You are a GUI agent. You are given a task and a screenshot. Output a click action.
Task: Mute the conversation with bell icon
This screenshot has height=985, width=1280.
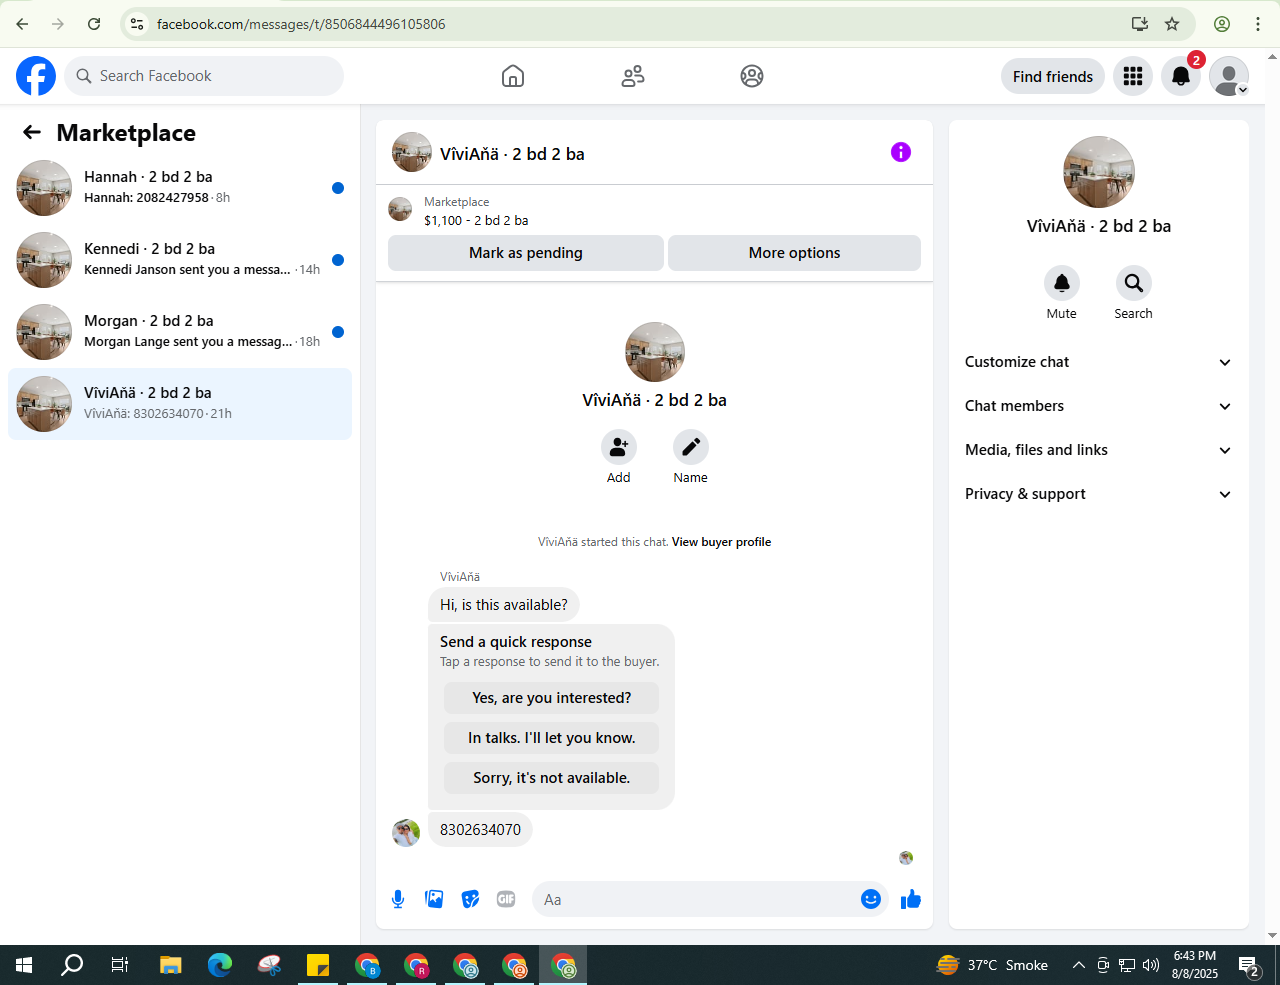[x=1062, y=283]
